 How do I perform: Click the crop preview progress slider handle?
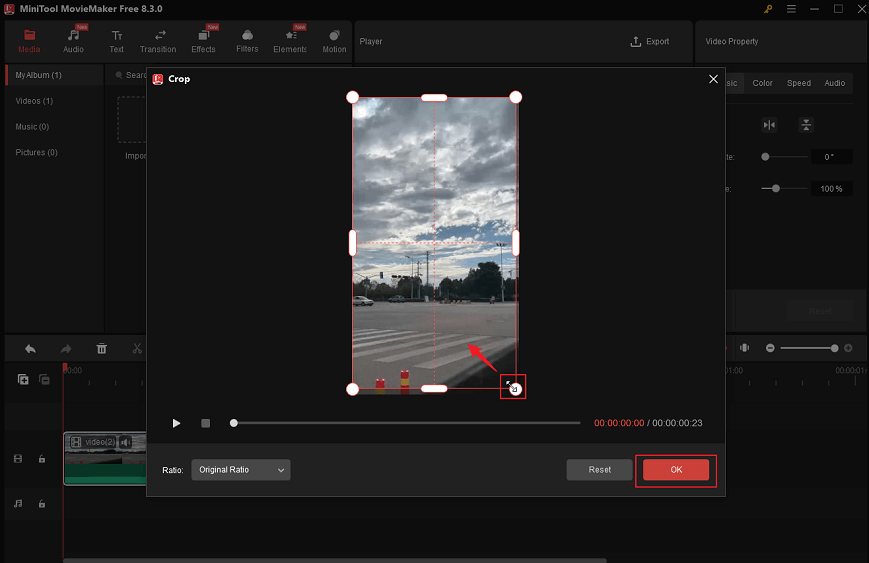pos(234,423)
